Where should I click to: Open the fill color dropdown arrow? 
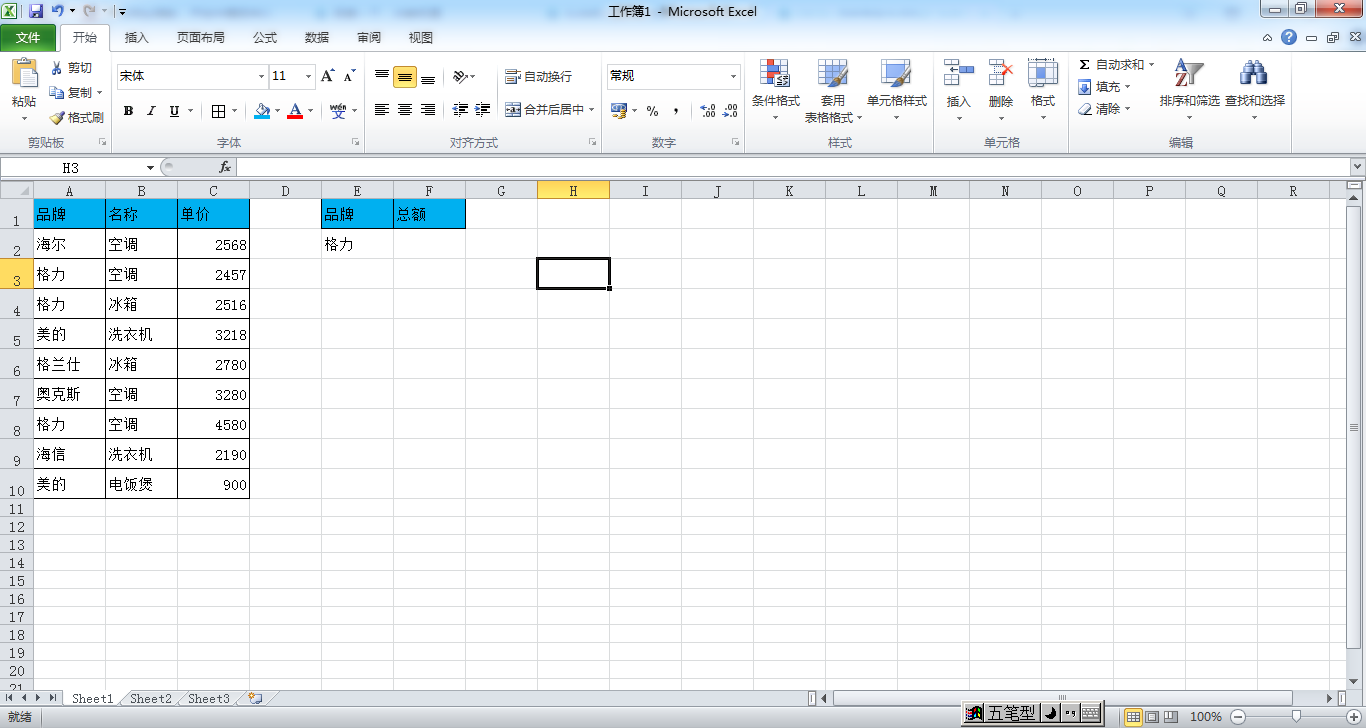pyautogui.click(x=276, y=111)
